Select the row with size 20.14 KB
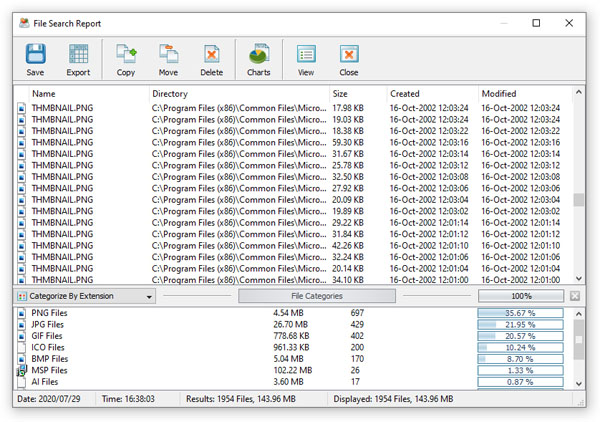 [294, 269]
